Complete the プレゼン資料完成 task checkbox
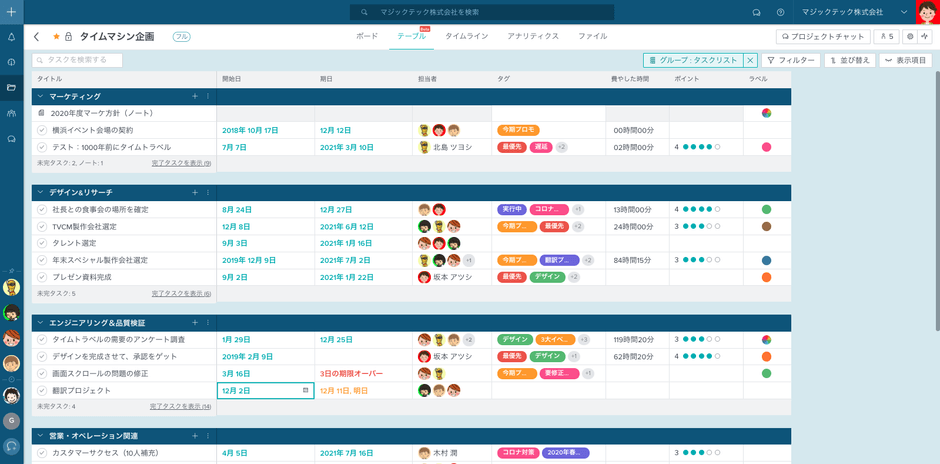This screenshot has width=940, height=464. pyautogui.click(x=42, y=277)
